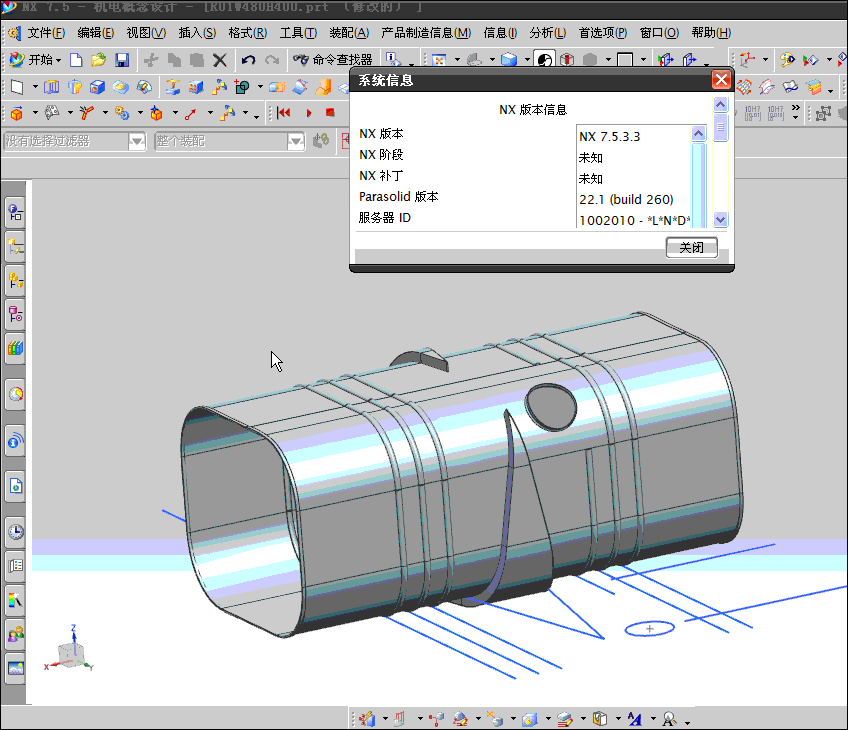
Task: Toggle the red play arrow animation button
Action: (x=309, y=113)
